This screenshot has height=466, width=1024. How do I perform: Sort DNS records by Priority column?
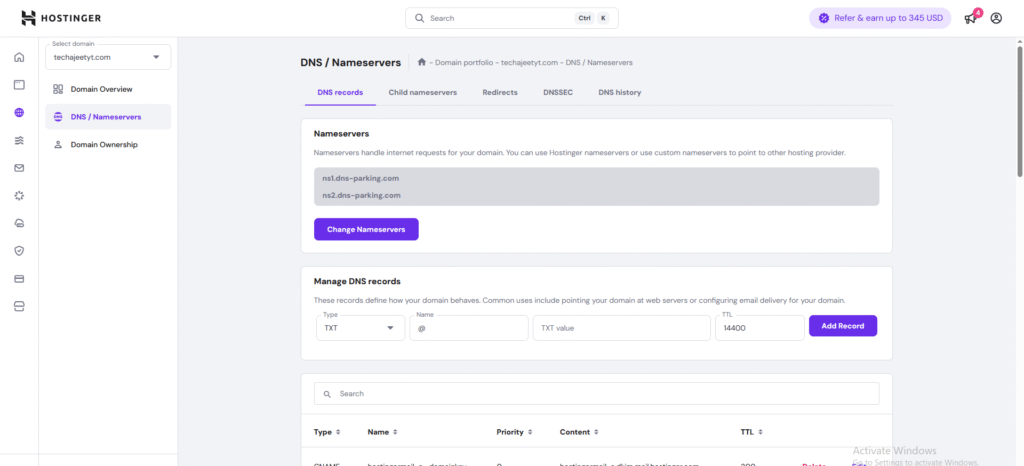click(x=516, y=432)
